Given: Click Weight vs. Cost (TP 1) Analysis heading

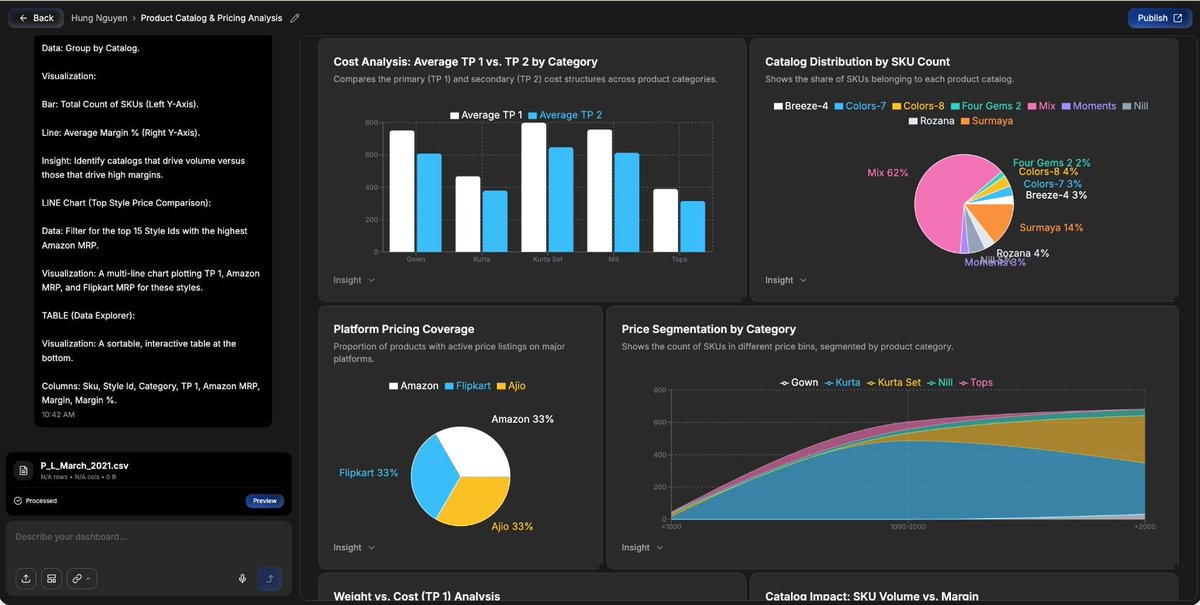Looking at the screenshot, I should coord(417,596).
